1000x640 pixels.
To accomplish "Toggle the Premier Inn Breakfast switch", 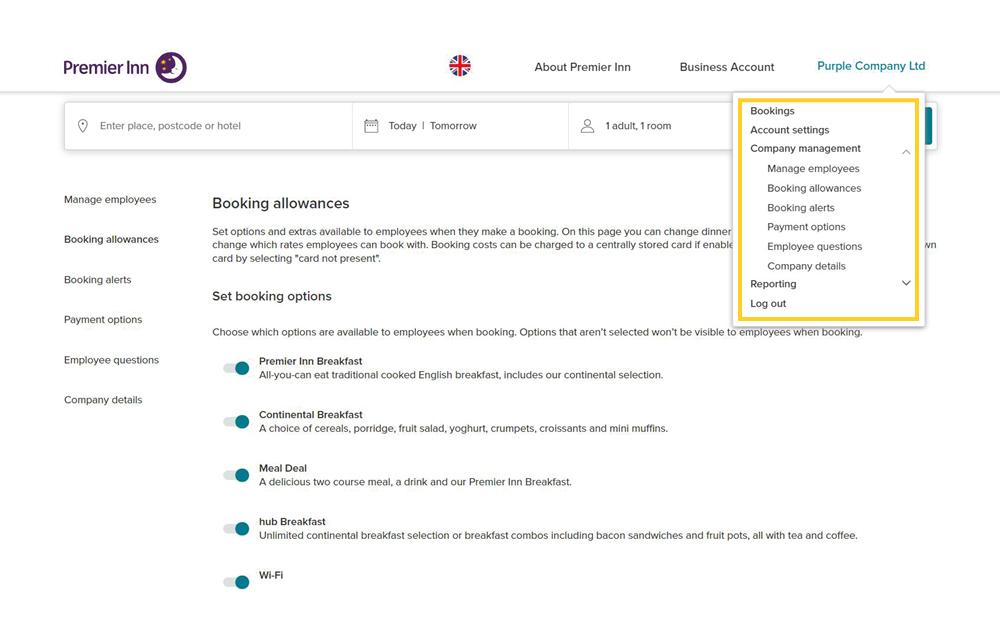I will point(237,368).
